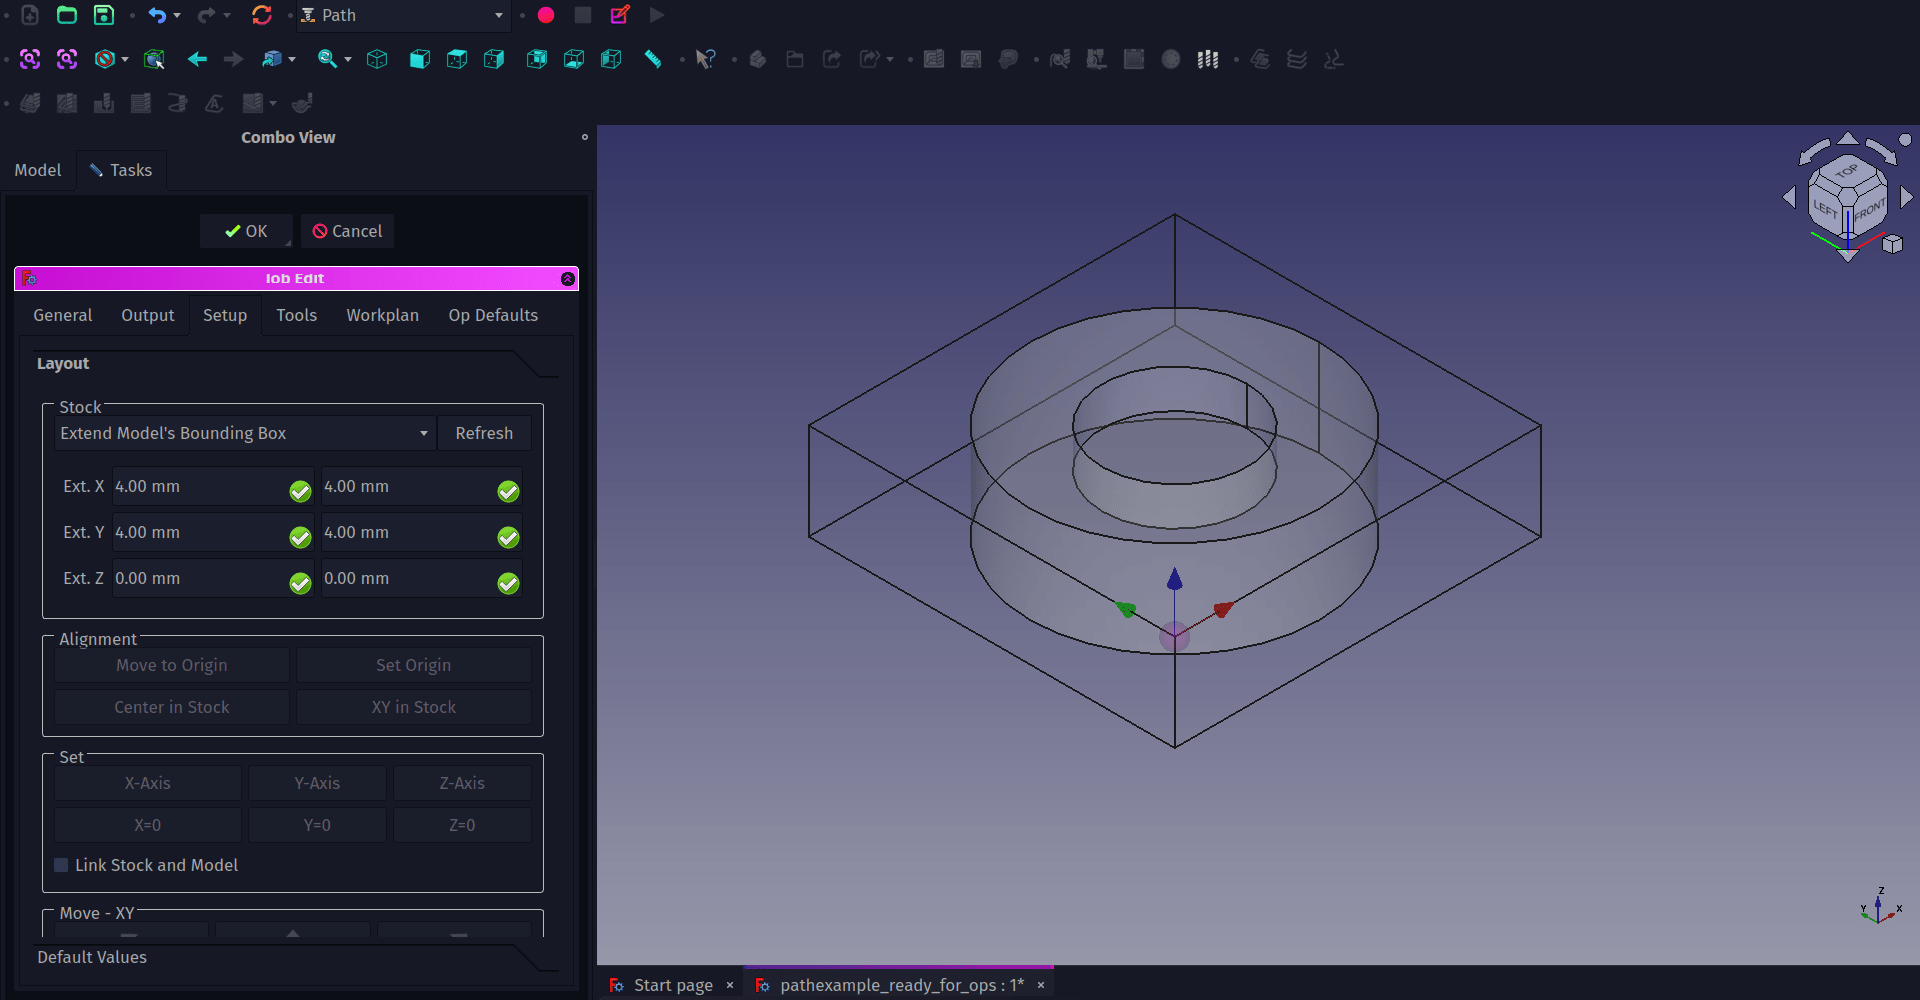This screenshot has width=1920, height=1000.
Task: Open the ToolBit Dock icon
Action: [1208, 60]
